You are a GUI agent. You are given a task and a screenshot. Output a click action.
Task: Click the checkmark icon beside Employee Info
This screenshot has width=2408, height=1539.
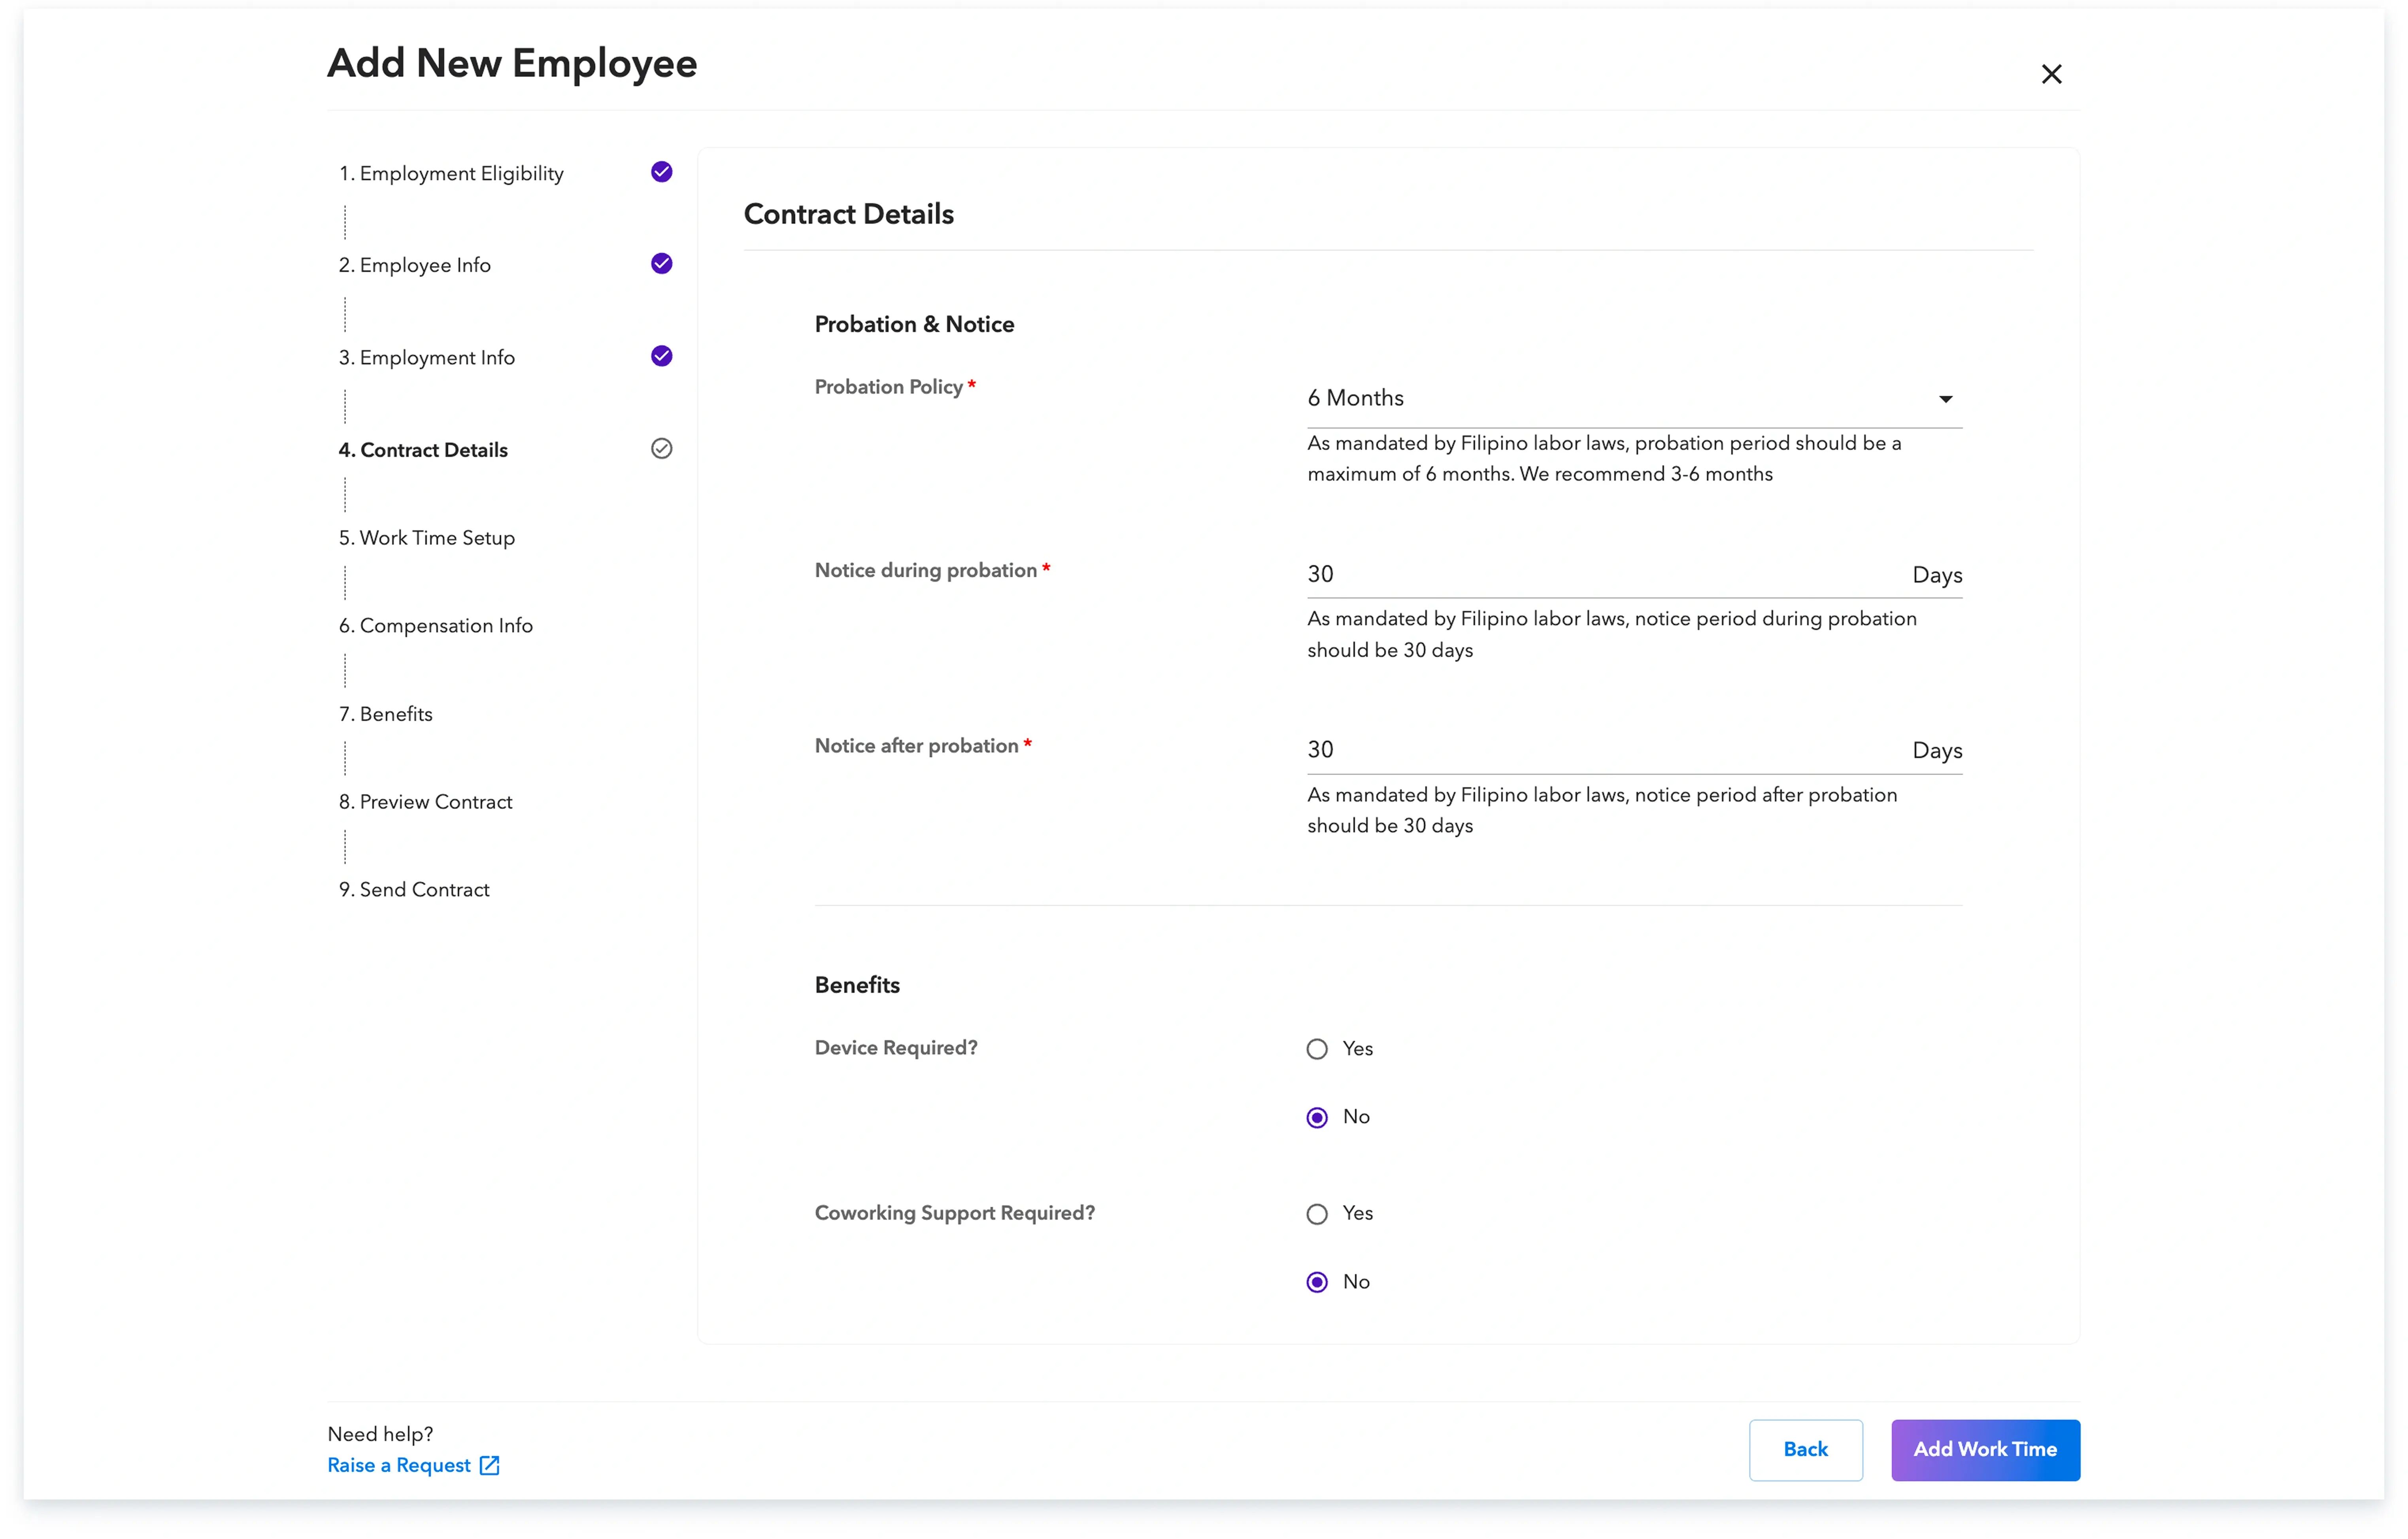pyautogui.click(x=661, y=264)
